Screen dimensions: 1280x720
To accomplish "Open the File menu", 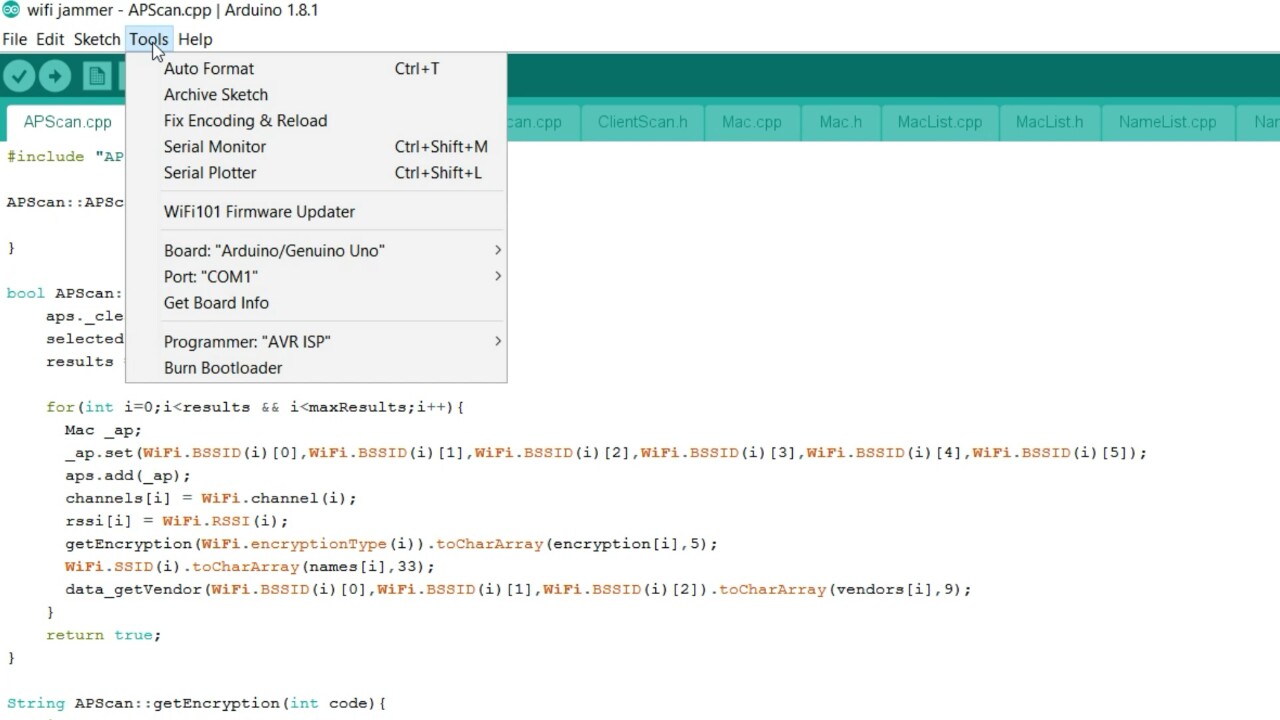I will point(14,39).
